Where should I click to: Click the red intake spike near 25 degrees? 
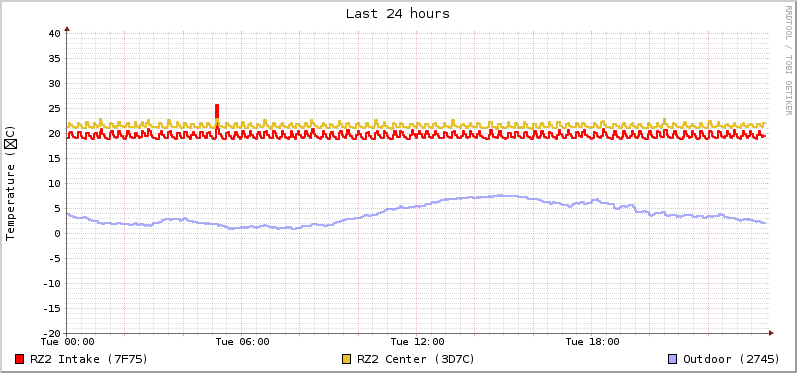pyautogui.click(x=217, y=112)
